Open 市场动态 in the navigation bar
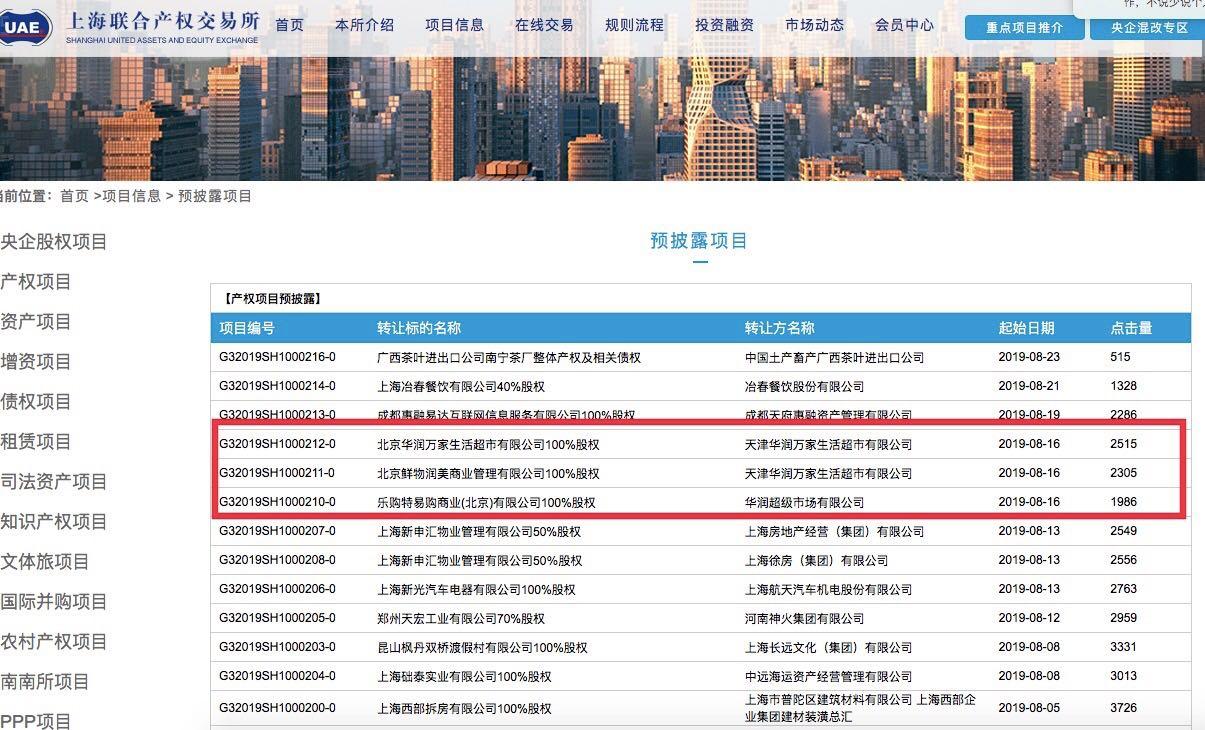This screenshot has width=1205, height=730. (x=814, y=25)
